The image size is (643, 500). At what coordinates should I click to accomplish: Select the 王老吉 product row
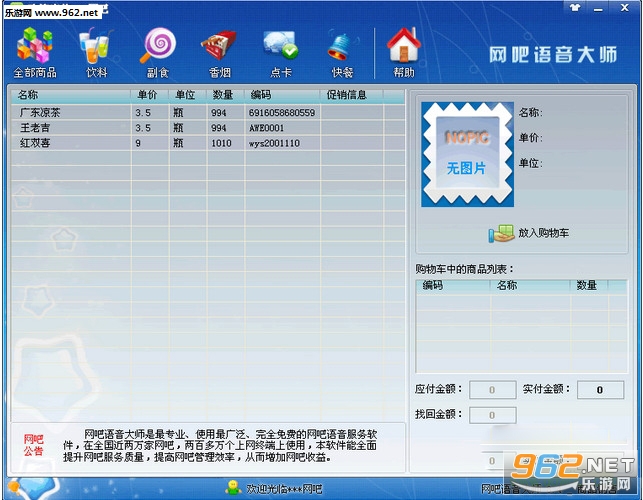(x=207, y=128)
